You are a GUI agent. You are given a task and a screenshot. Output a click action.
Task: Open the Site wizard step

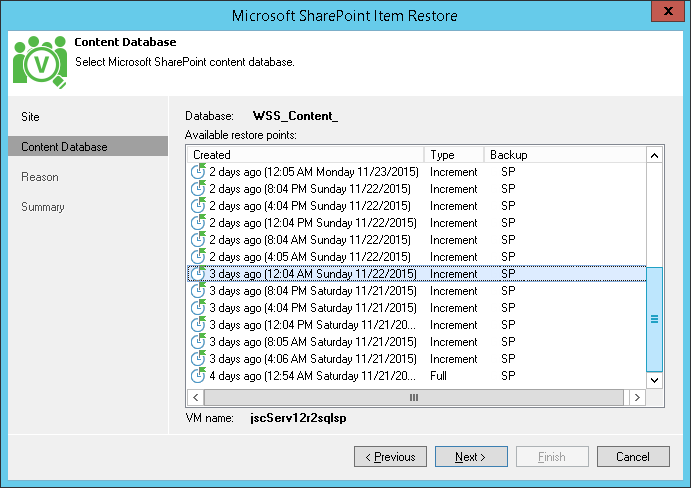(31, 117)
